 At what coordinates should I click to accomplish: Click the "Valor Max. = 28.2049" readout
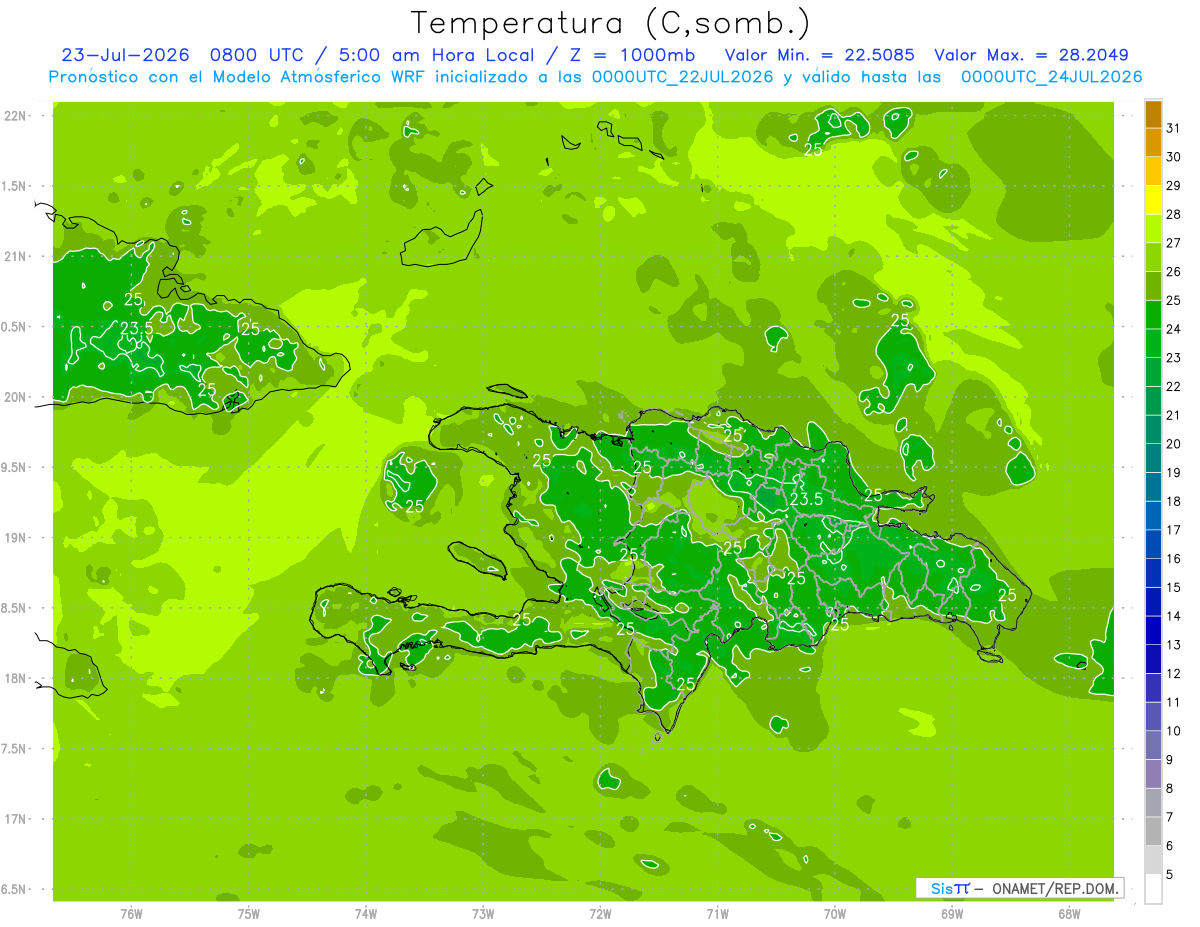point(1031,55)
